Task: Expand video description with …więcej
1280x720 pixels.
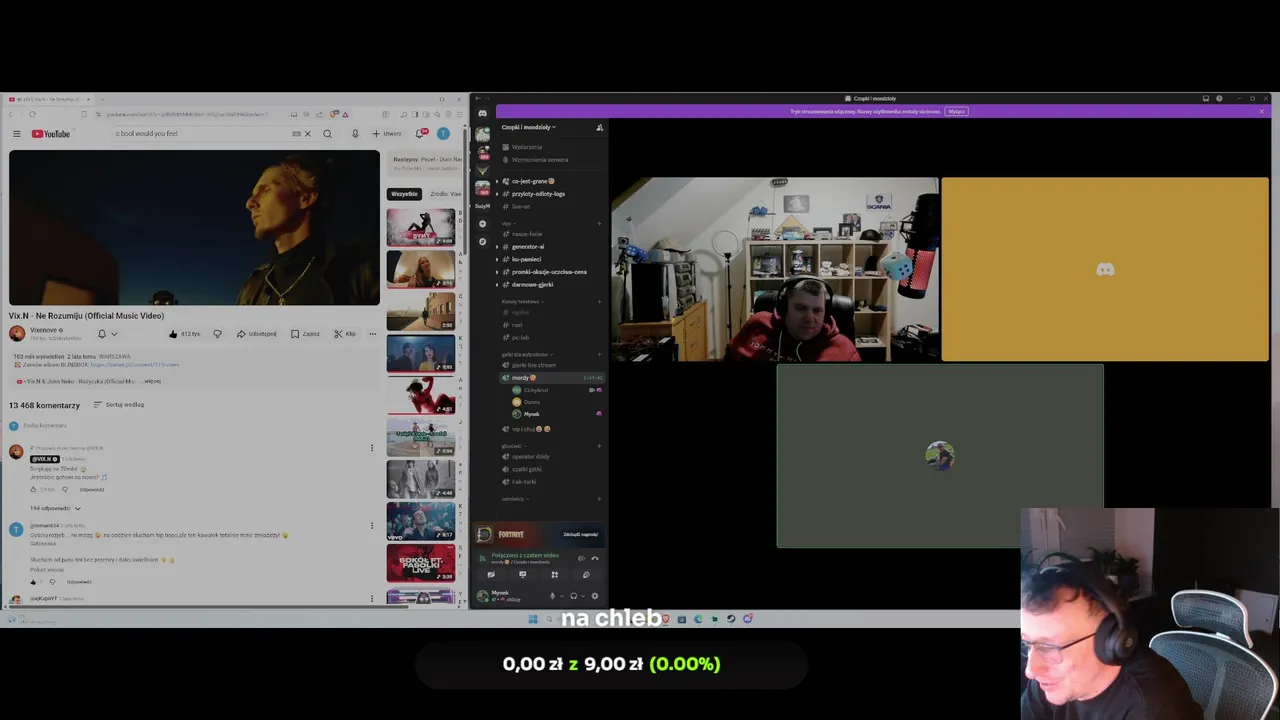Action: [x=152, y=381]
